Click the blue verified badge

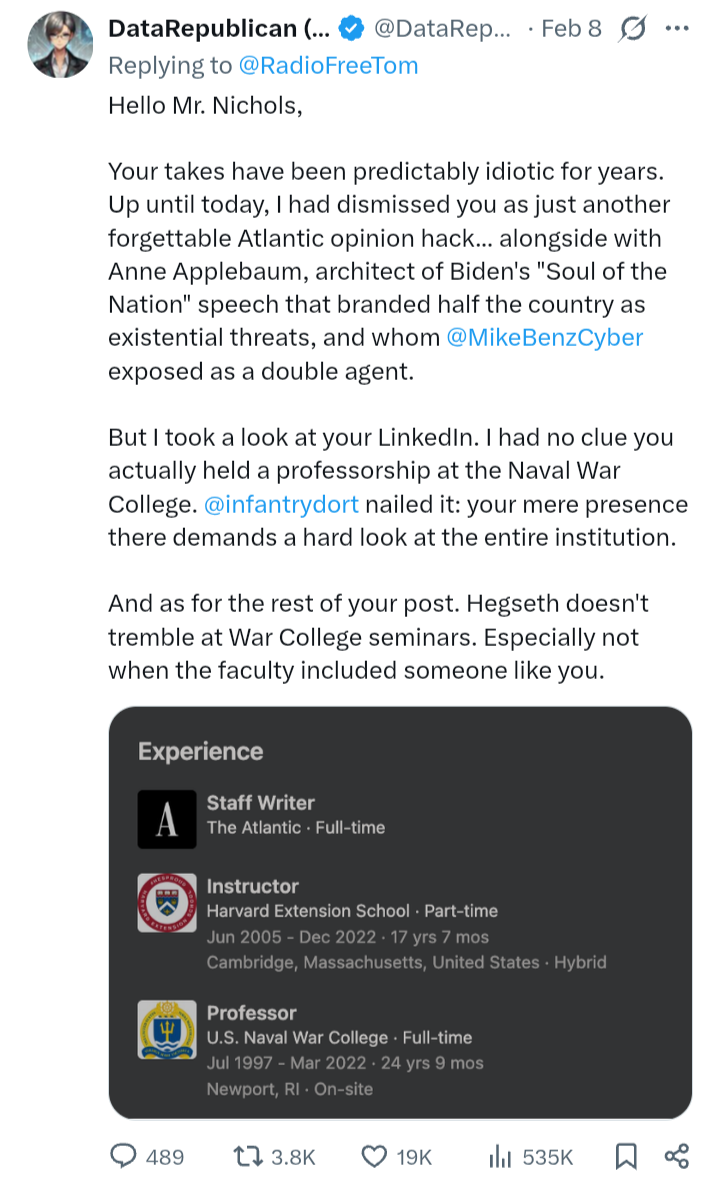(x=350, y=29)
